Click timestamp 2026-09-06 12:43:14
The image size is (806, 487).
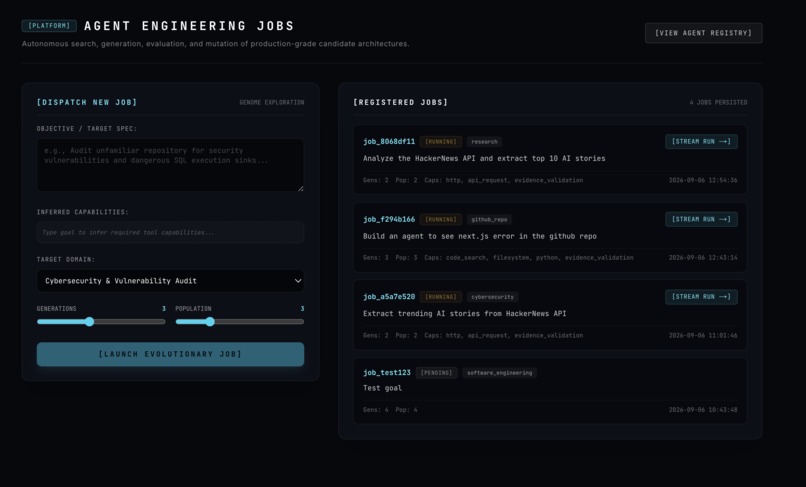coord(703,258)
